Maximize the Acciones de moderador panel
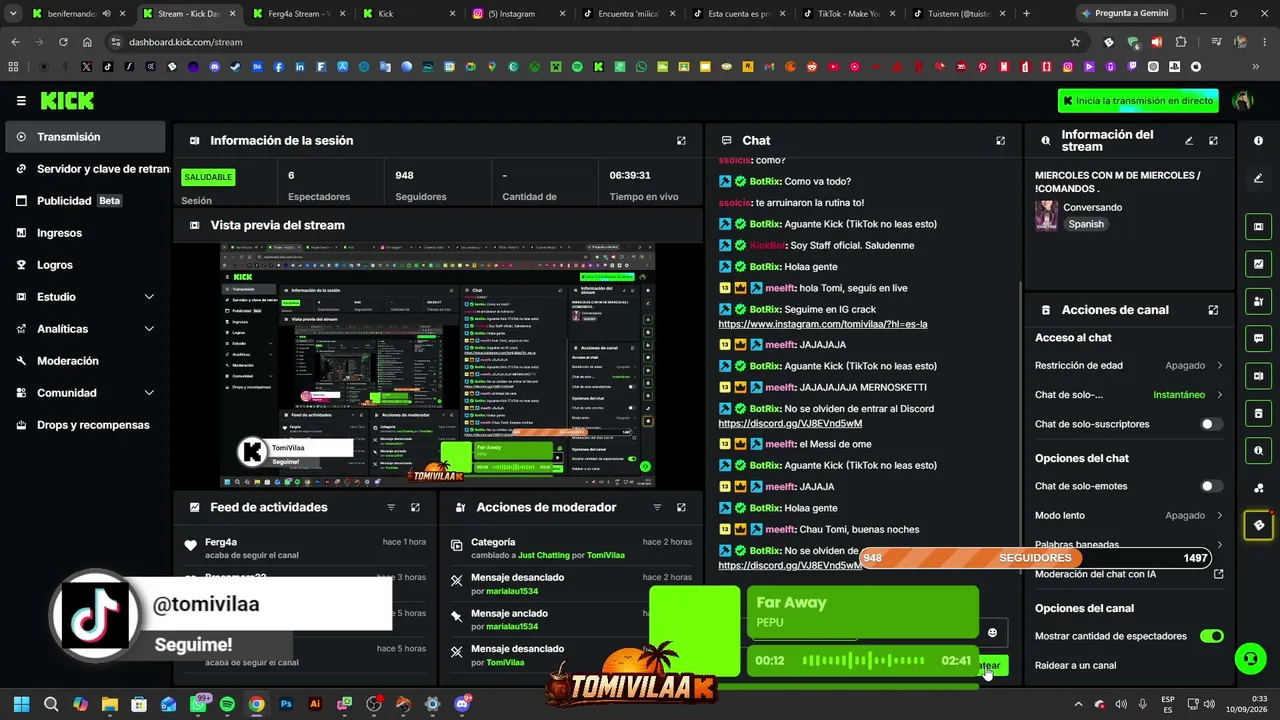 point(681,508)
